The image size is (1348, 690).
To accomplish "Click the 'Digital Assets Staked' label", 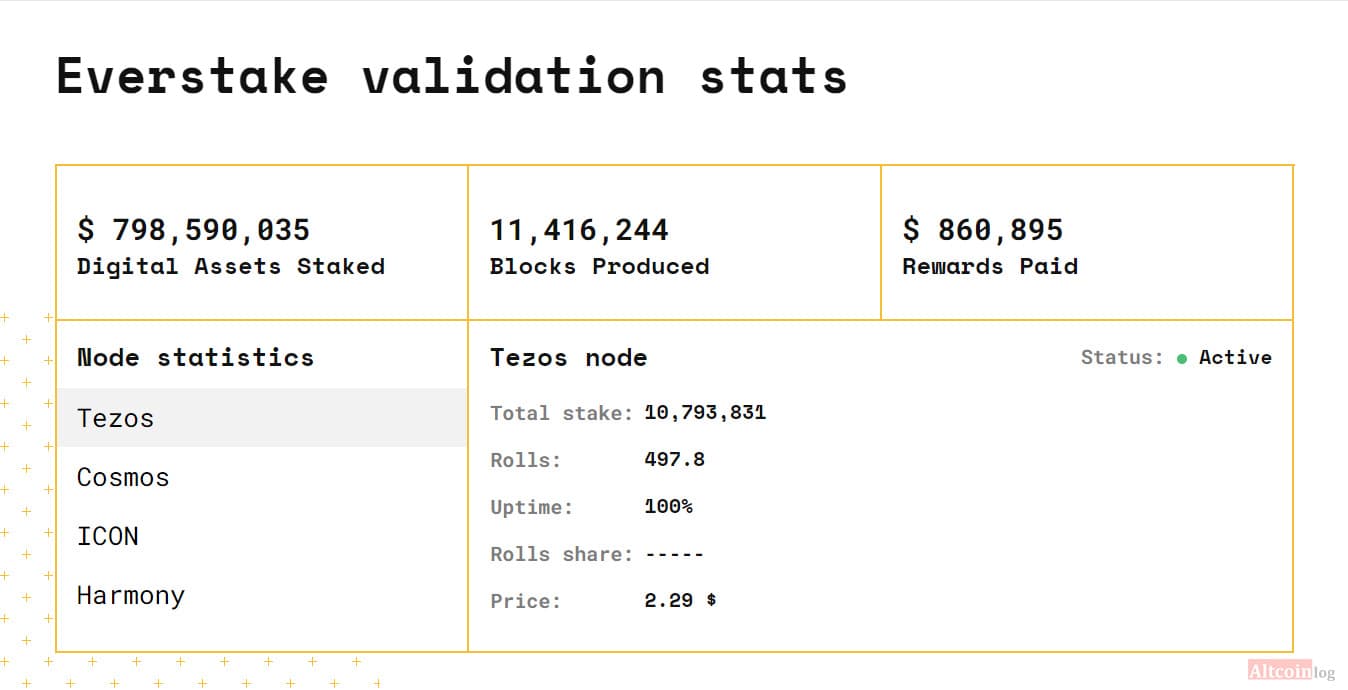I will pos(231,267).
